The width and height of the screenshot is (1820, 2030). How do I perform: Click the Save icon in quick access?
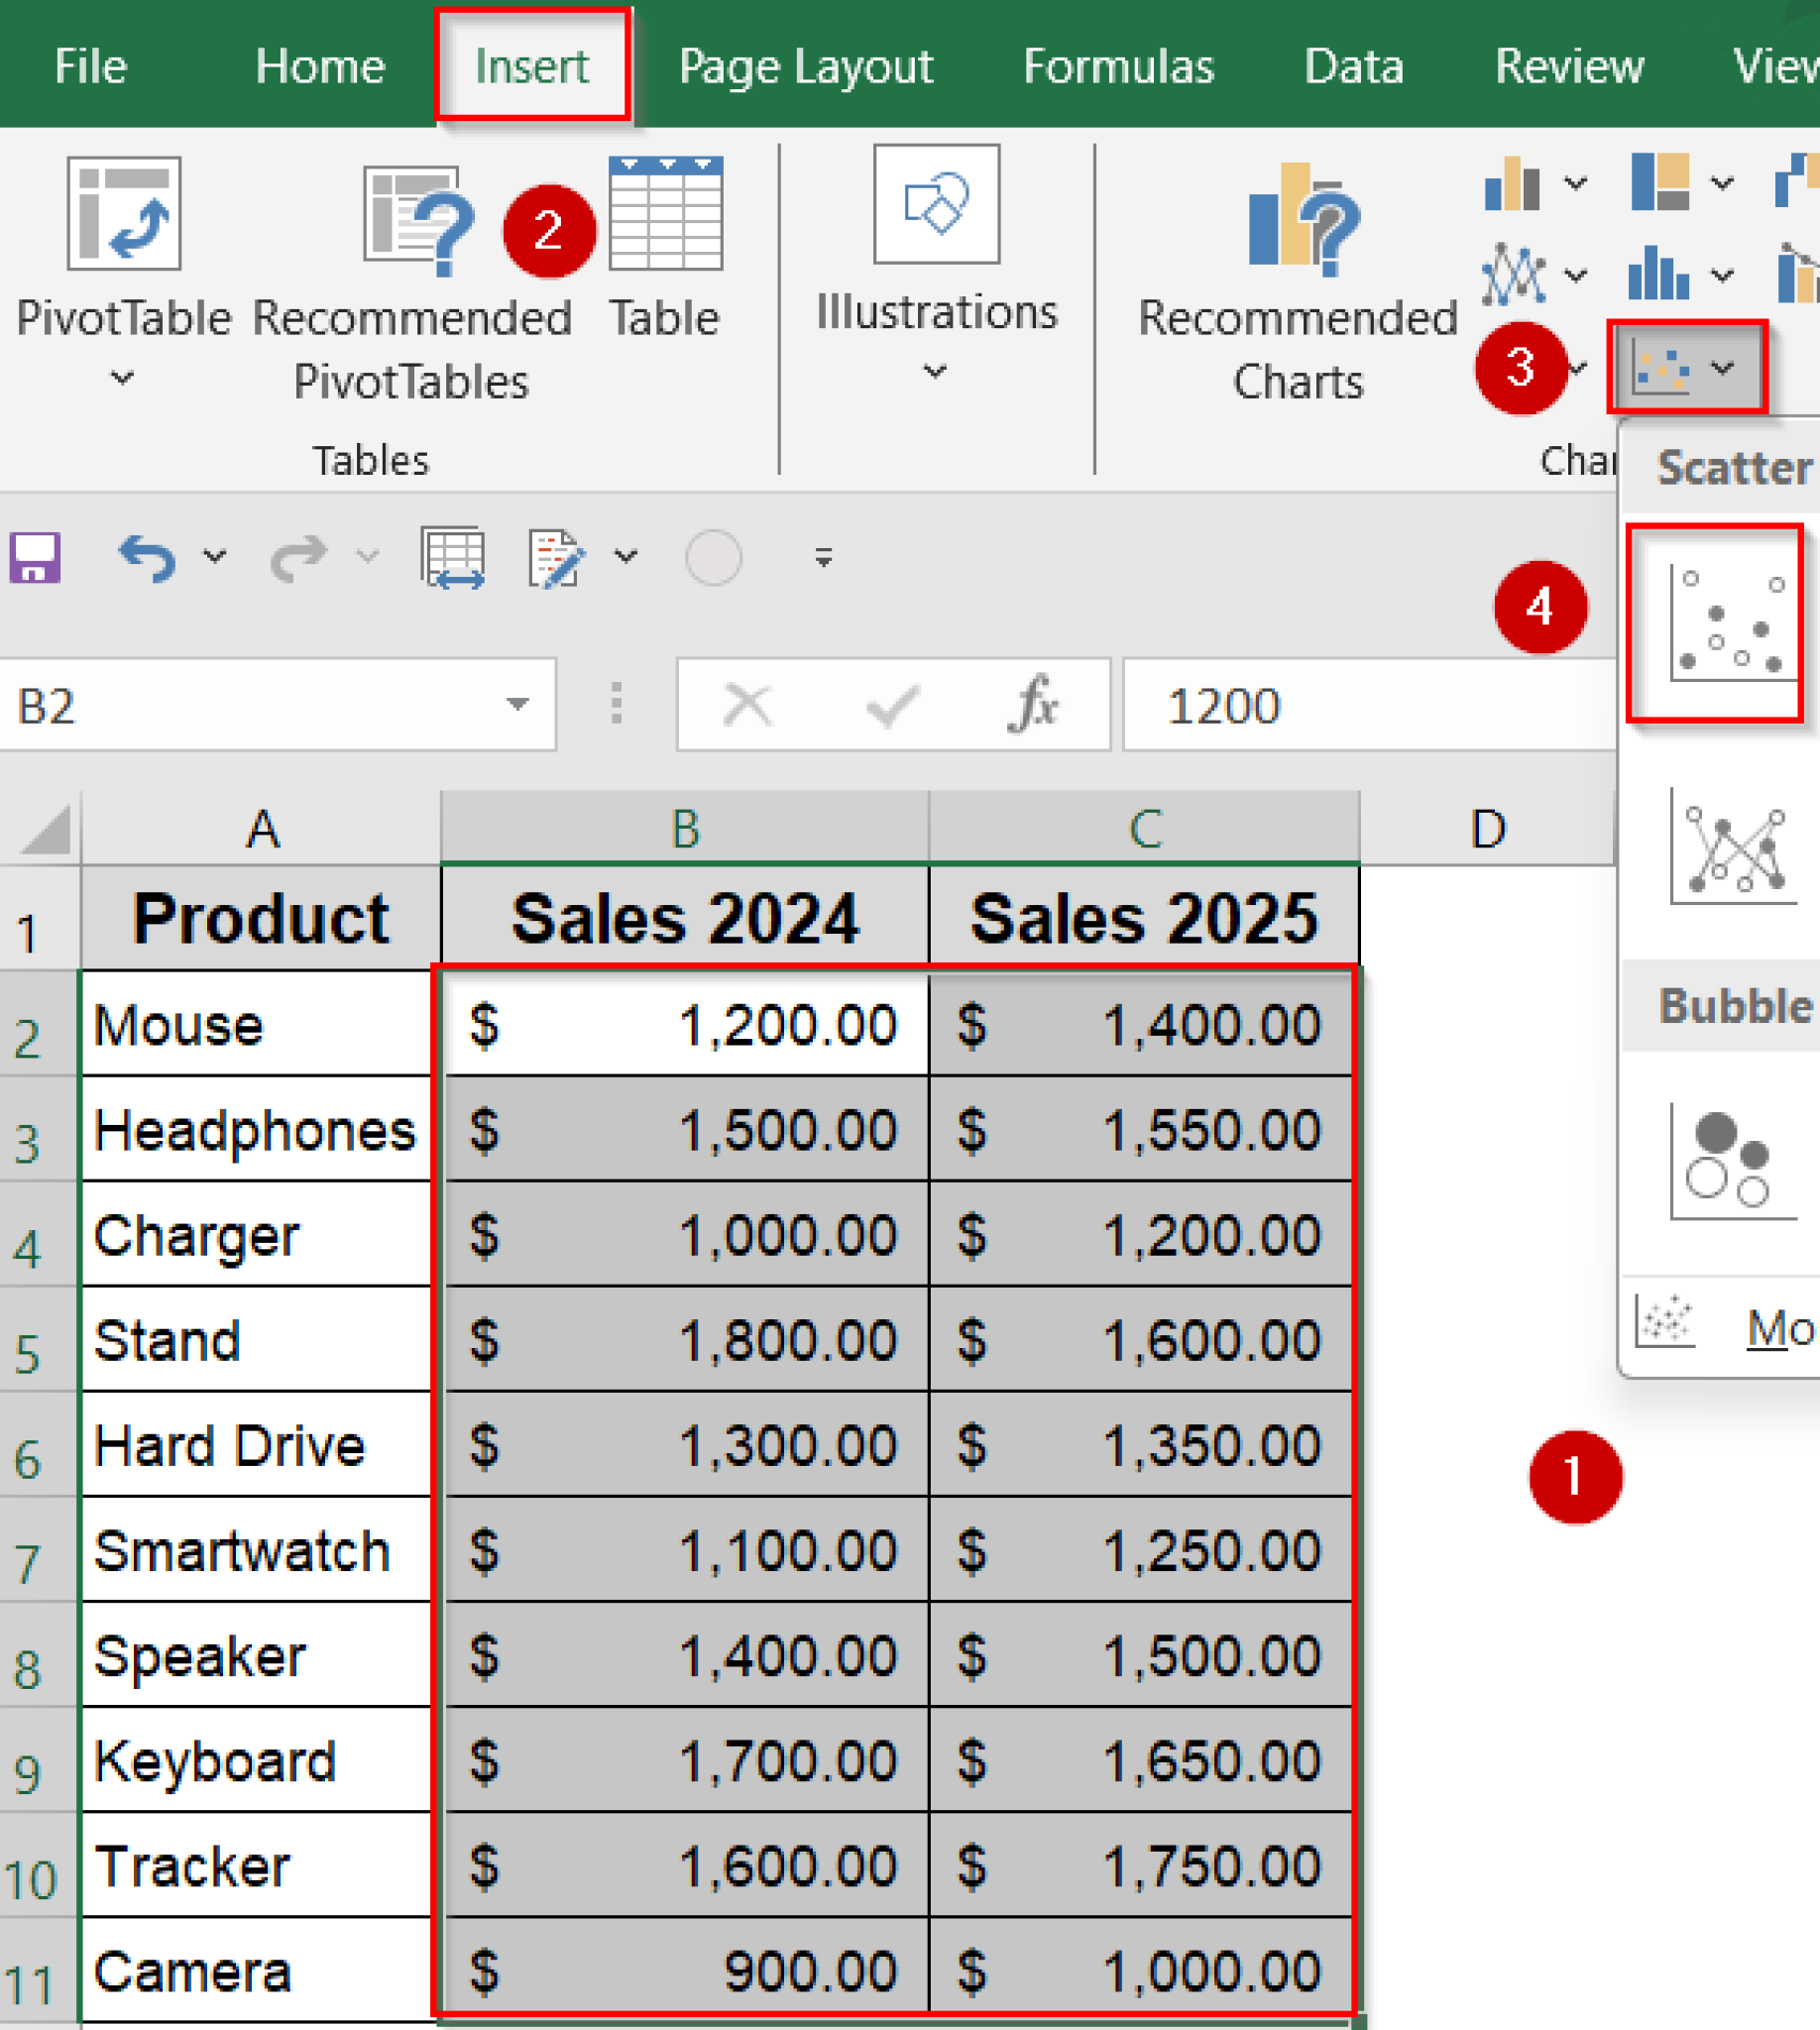[35, 557]
